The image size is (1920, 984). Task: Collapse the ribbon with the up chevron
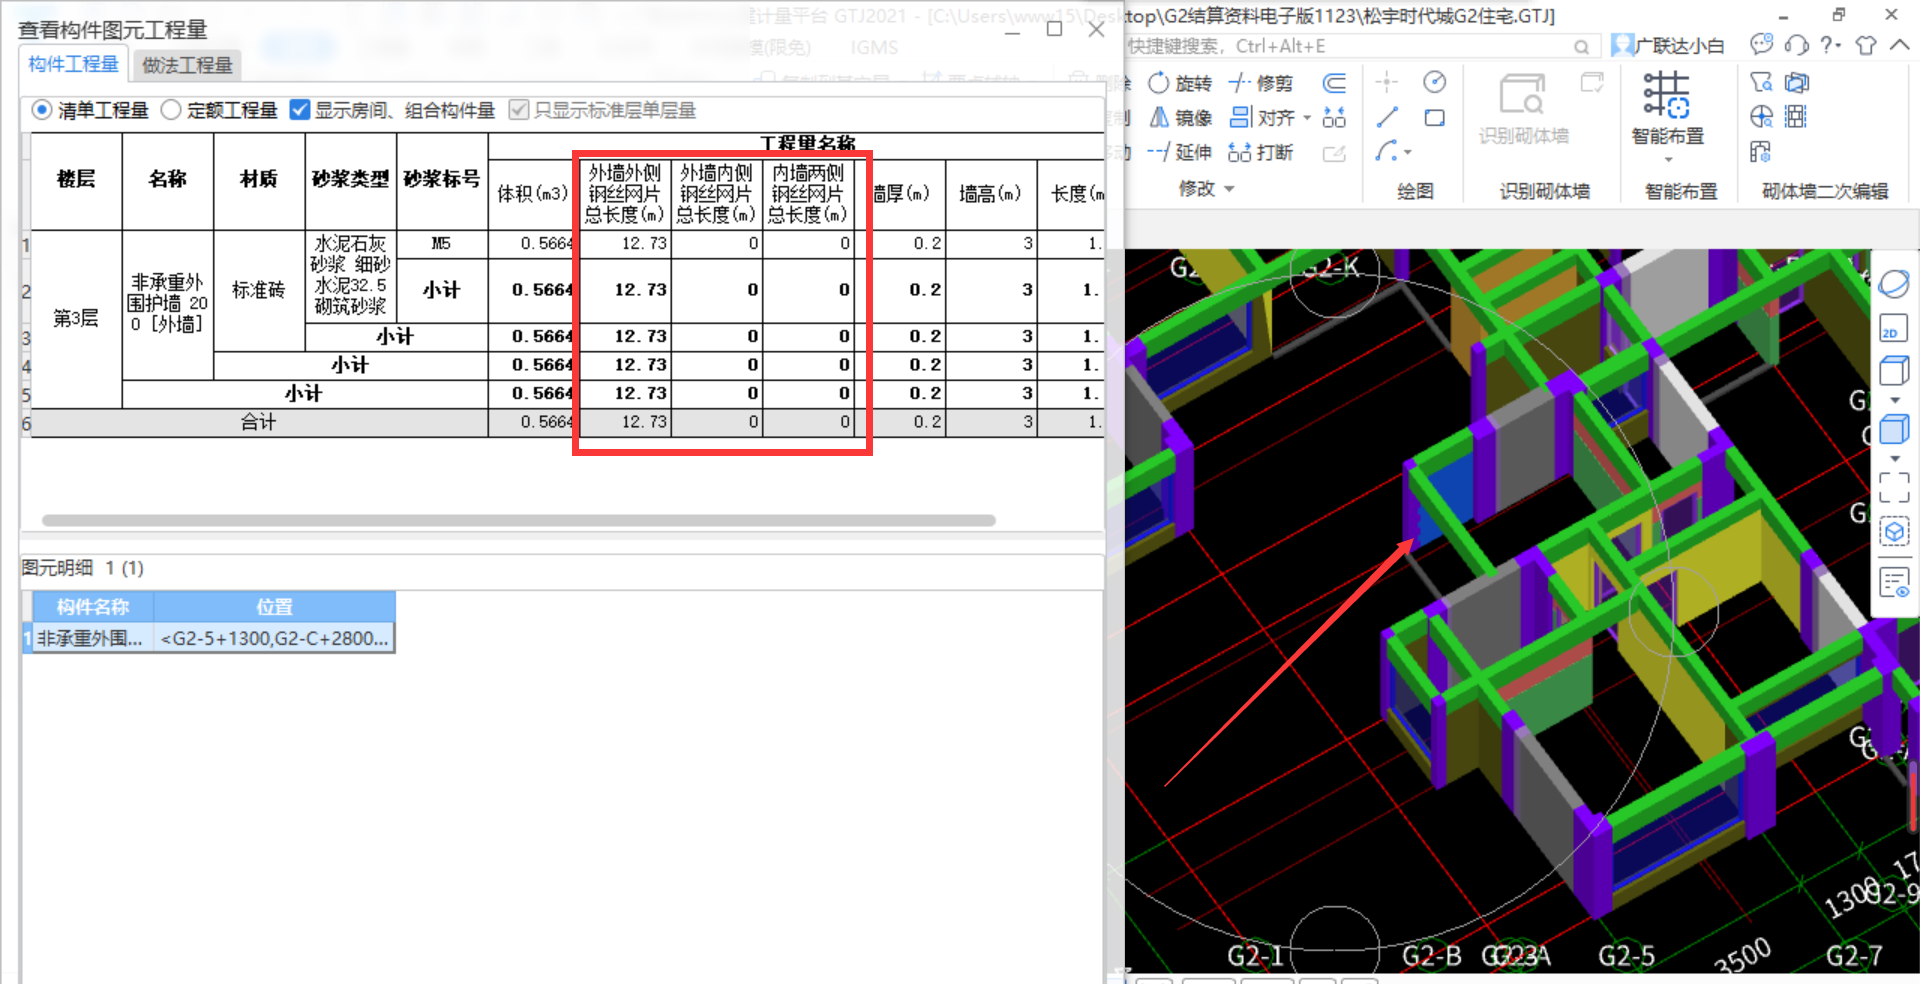click(x=1898, y=45)
